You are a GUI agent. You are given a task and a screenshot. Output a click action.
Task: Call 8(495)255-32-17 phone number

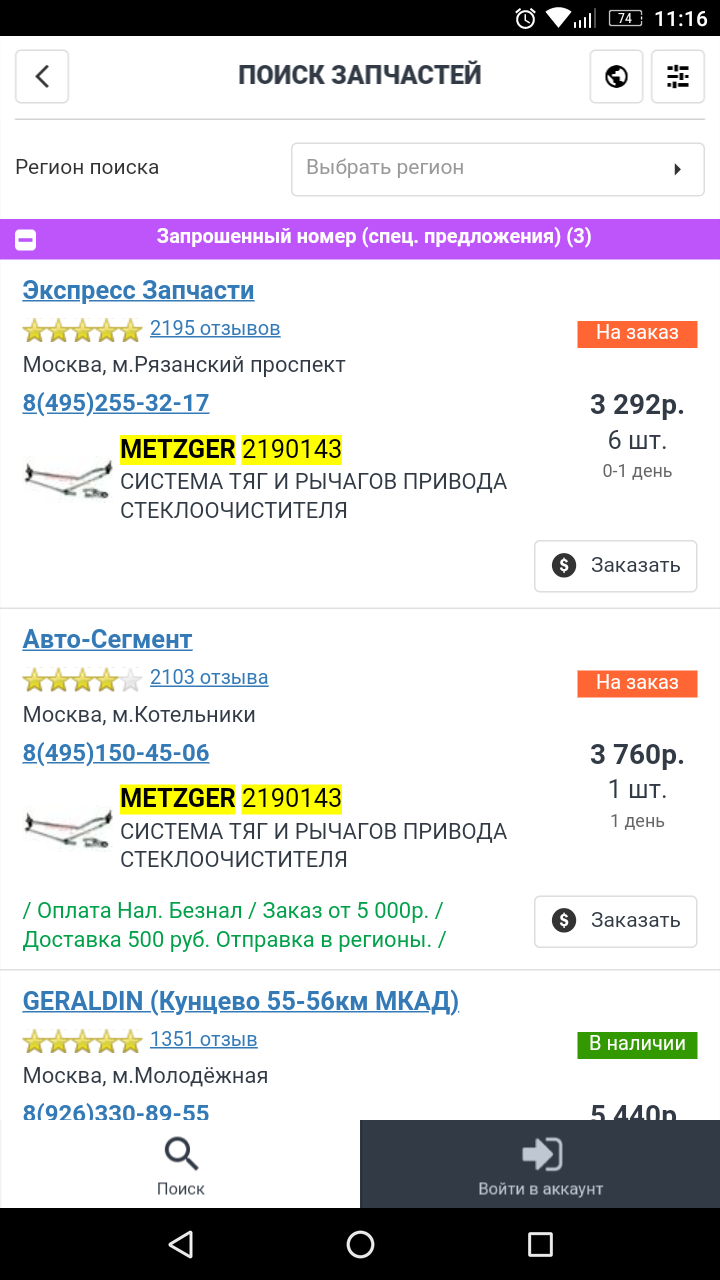click(x=116, y=403)
